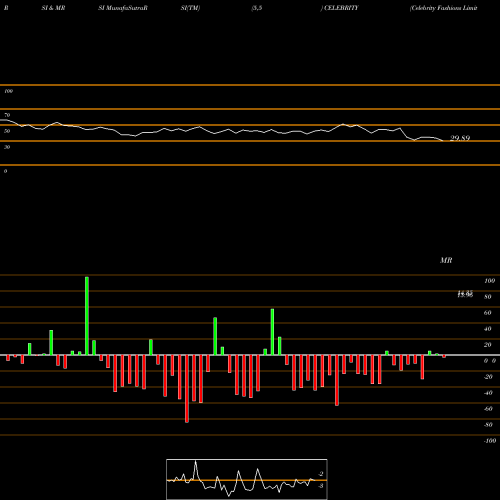Click the 'SI MunafaSutraR' header label

tap(123, 8)
